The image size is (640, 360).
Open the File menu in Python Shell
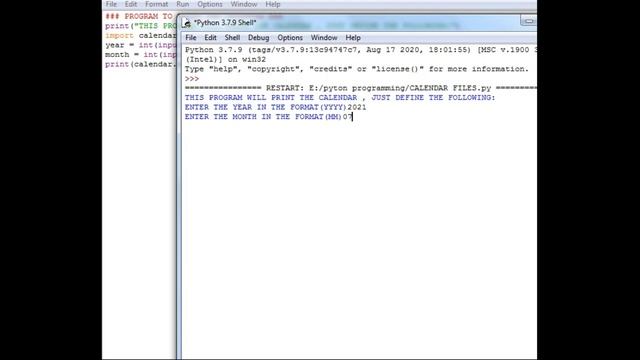point(191,38)
